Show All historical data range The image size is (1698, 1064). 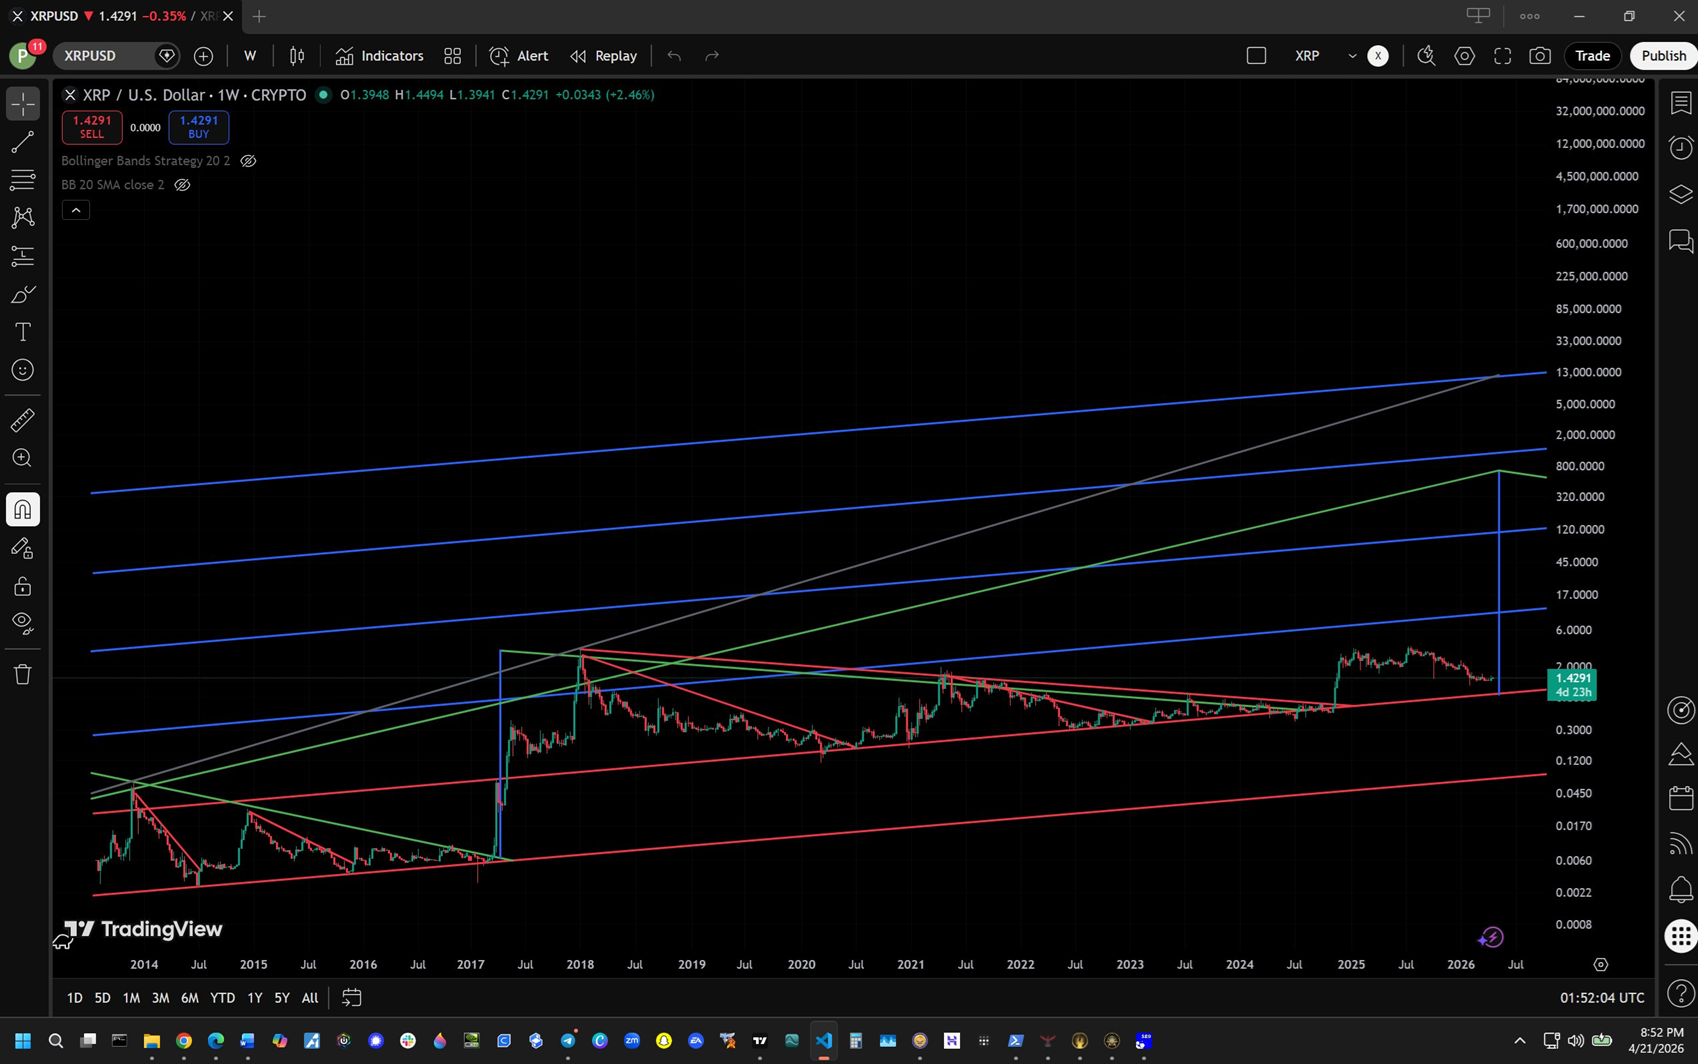pos(310,998)
